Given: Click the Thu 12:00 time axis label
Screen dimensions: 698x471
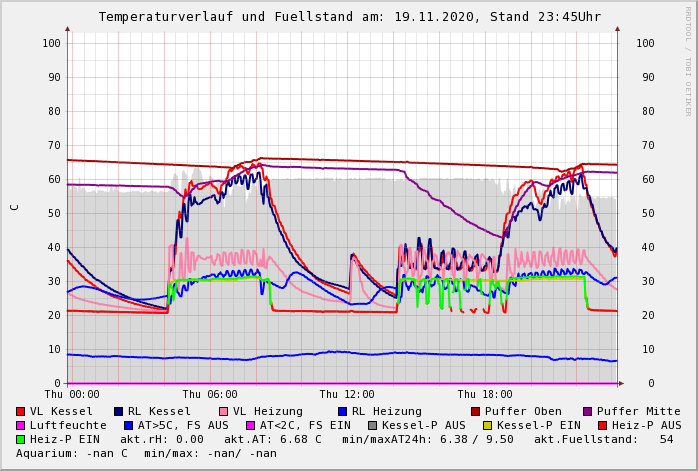Looking at the screenshot, I should coord(347,395).
